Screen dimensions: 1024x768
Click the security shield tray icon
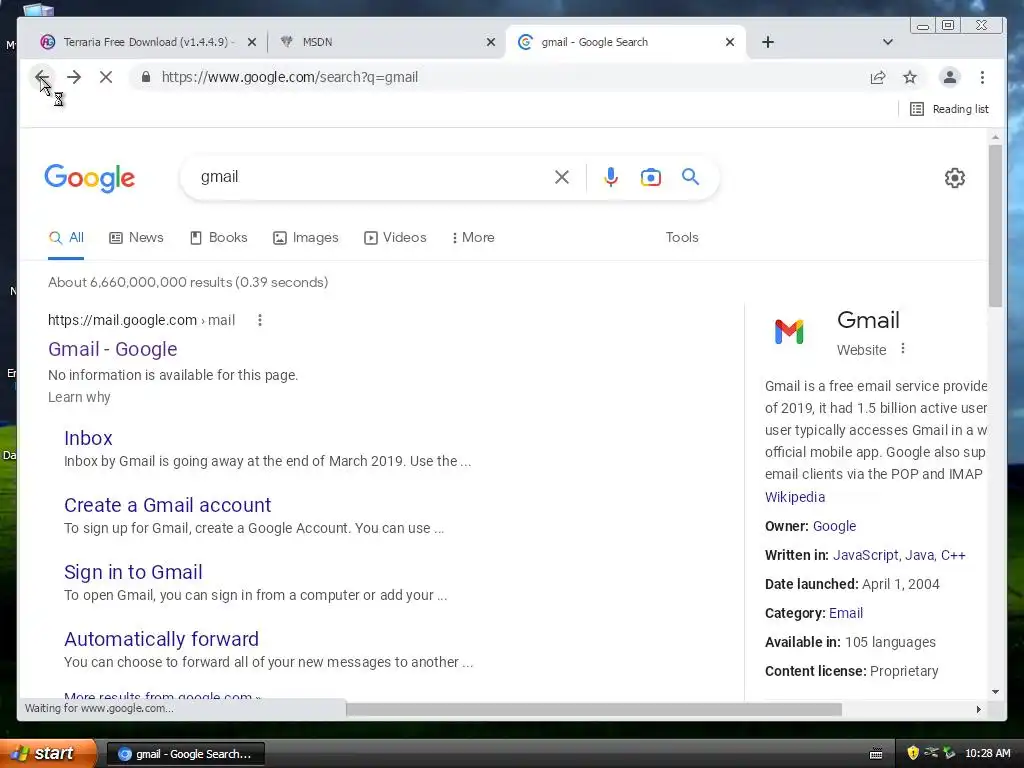(913, 753)
